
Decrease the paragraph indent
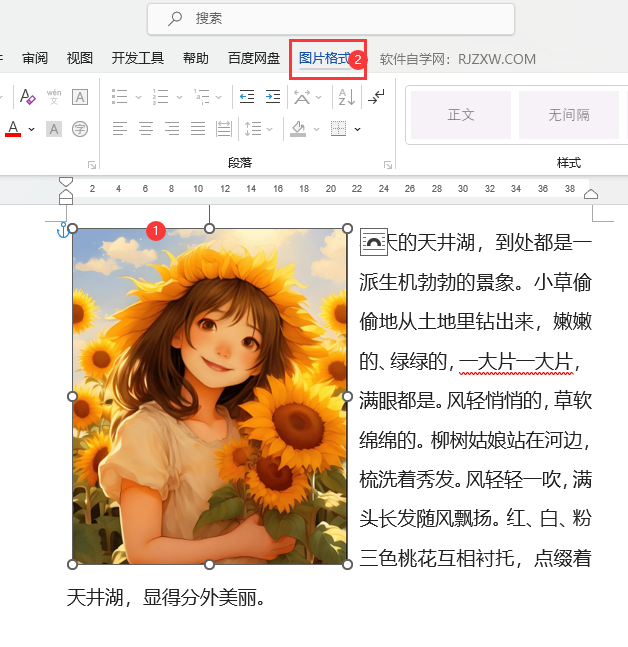click(x=247, y=97)
